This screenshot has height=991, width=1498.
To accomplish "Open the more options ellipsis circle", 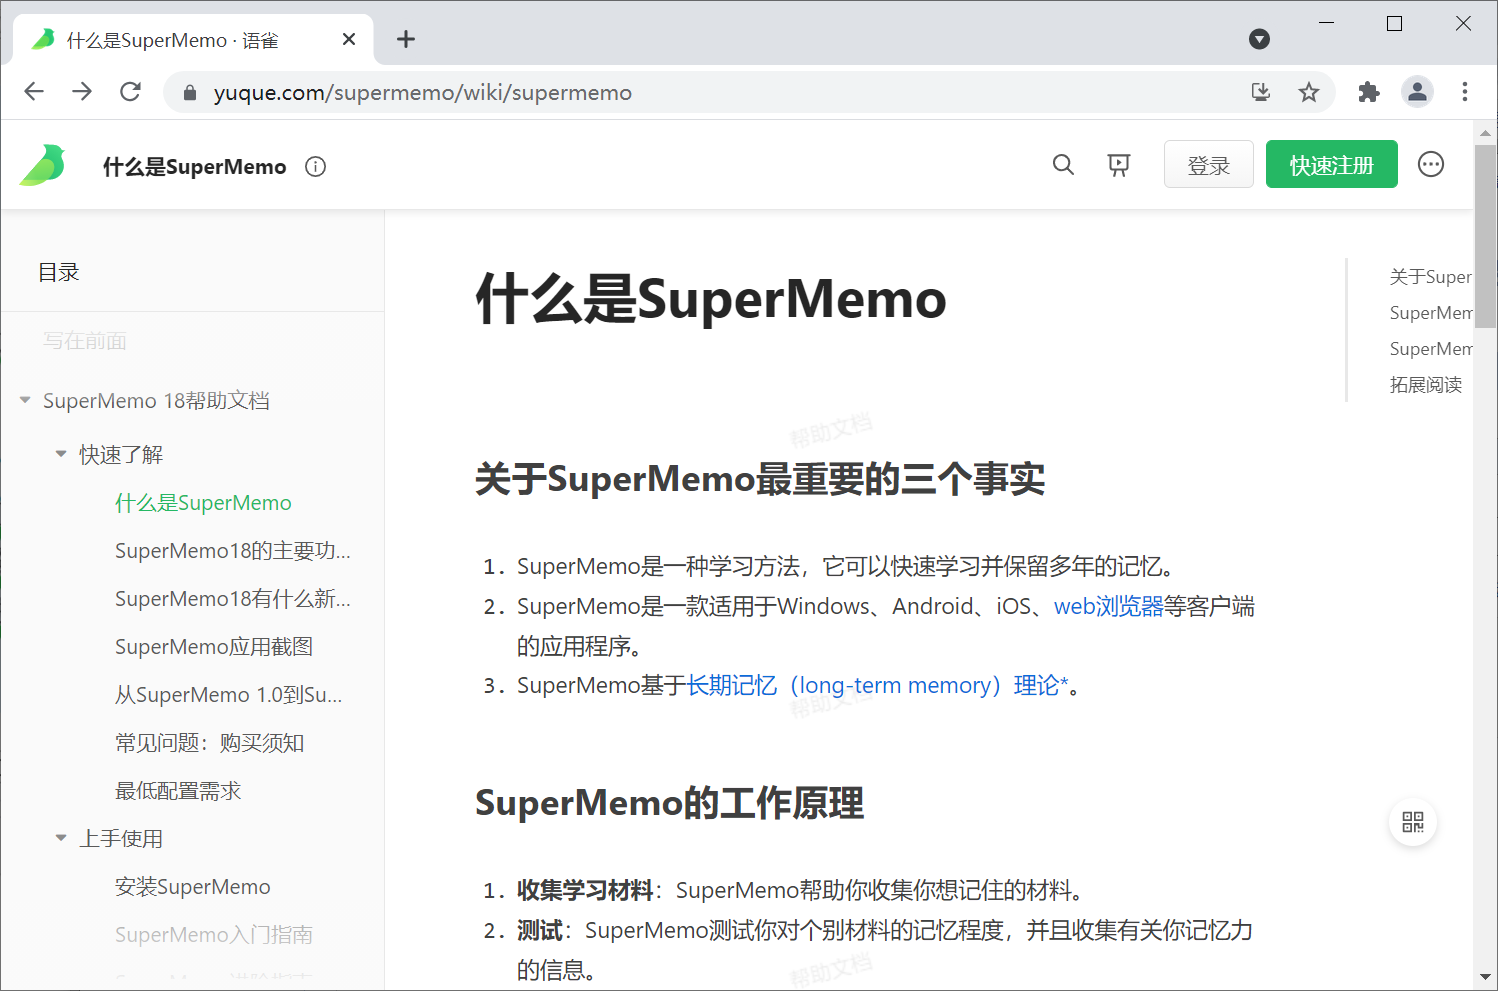I will (1431, 164).
